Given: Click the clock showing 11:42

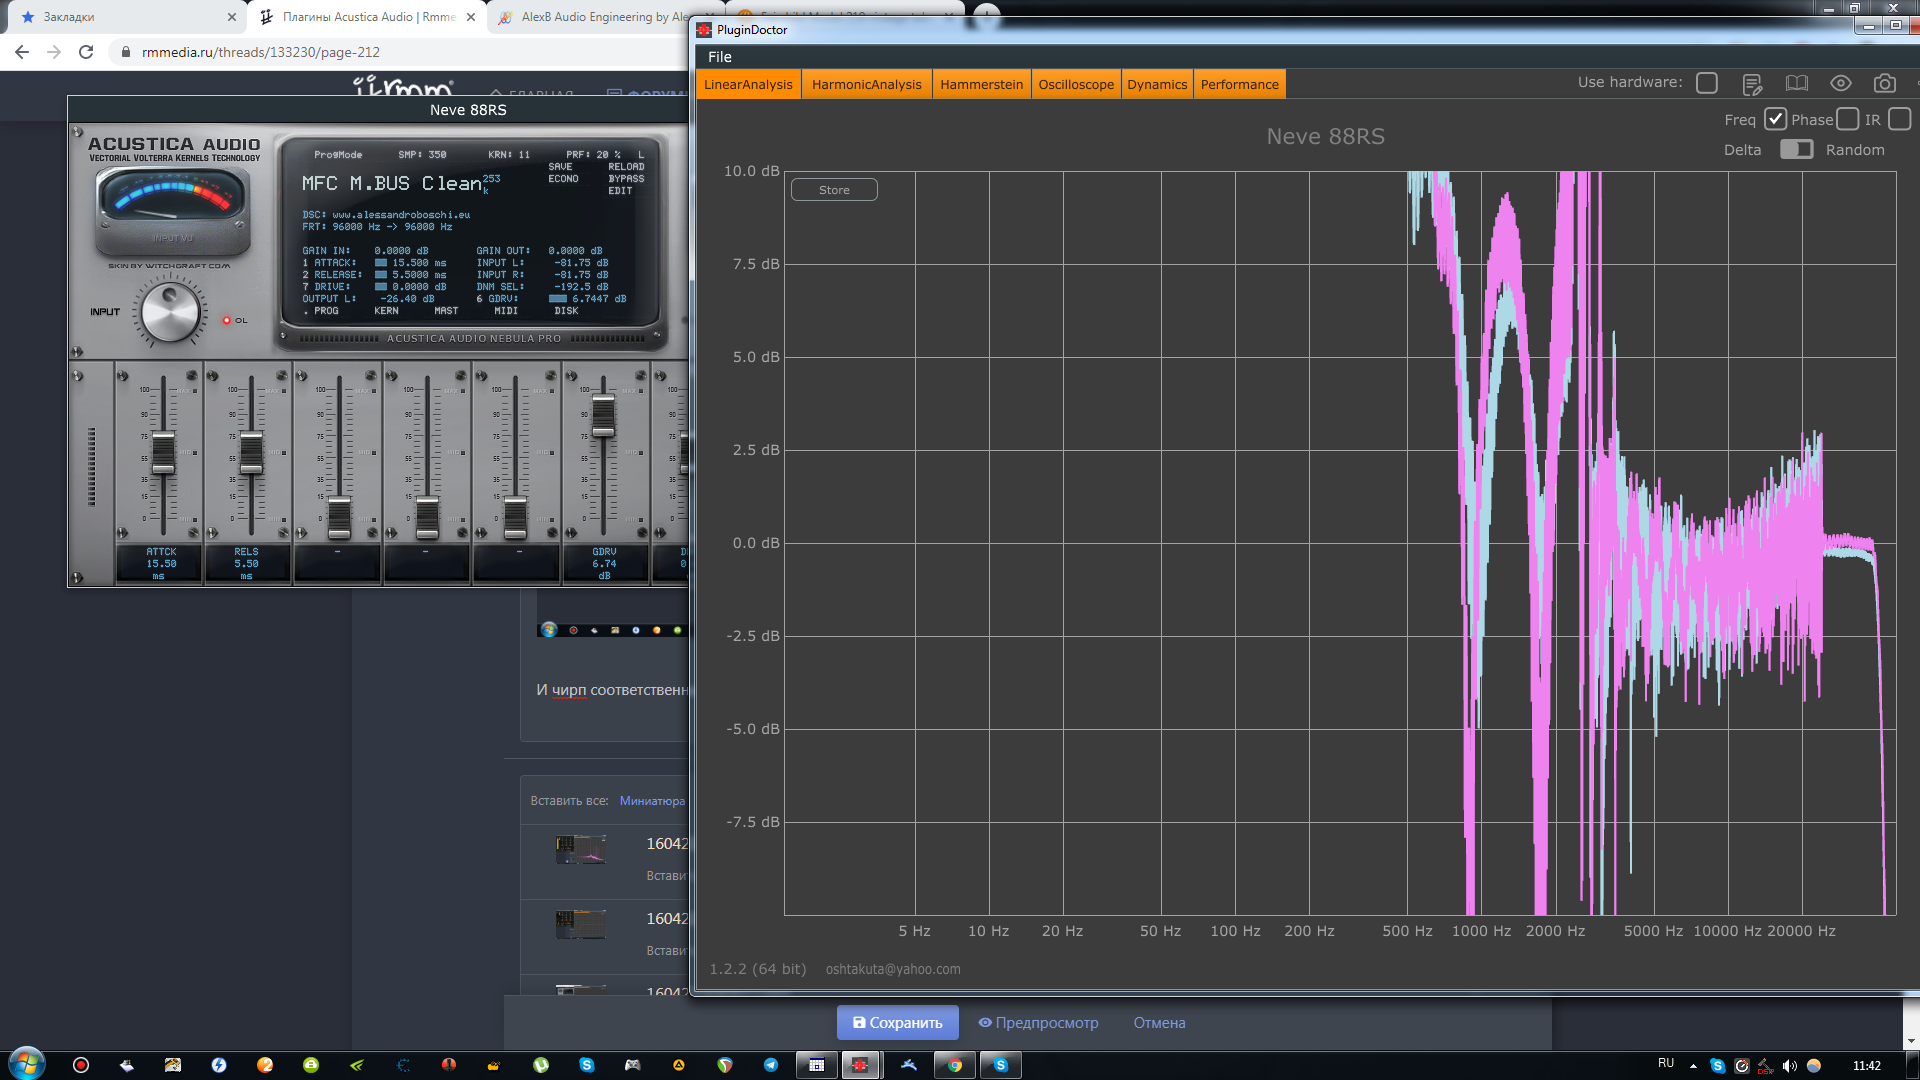Looking at the screenshot, I should pyautogui.click(x=1866, y=1066).
